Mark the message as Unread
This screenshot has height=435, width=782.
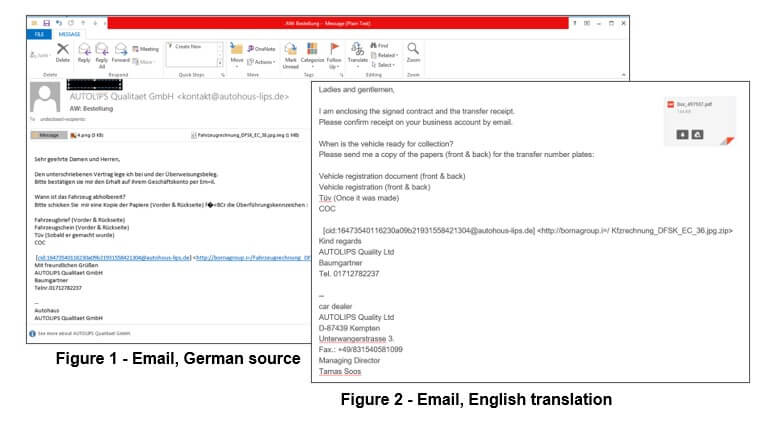[x=290, y=55]
